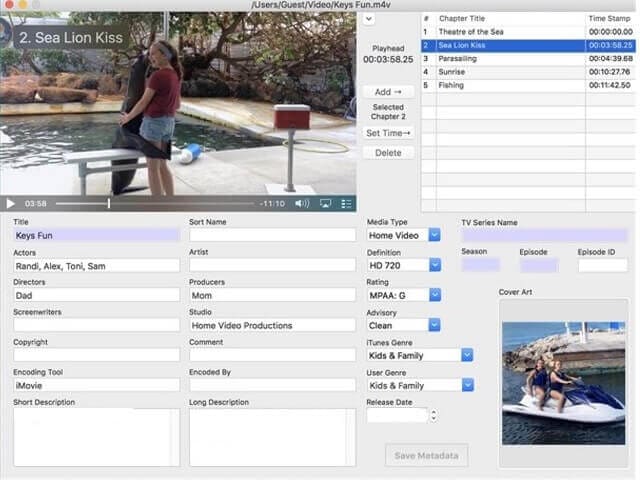Click the Playhead time 00:03:58.25
Screen dimensions: 640x482
(x=388, y=60)
